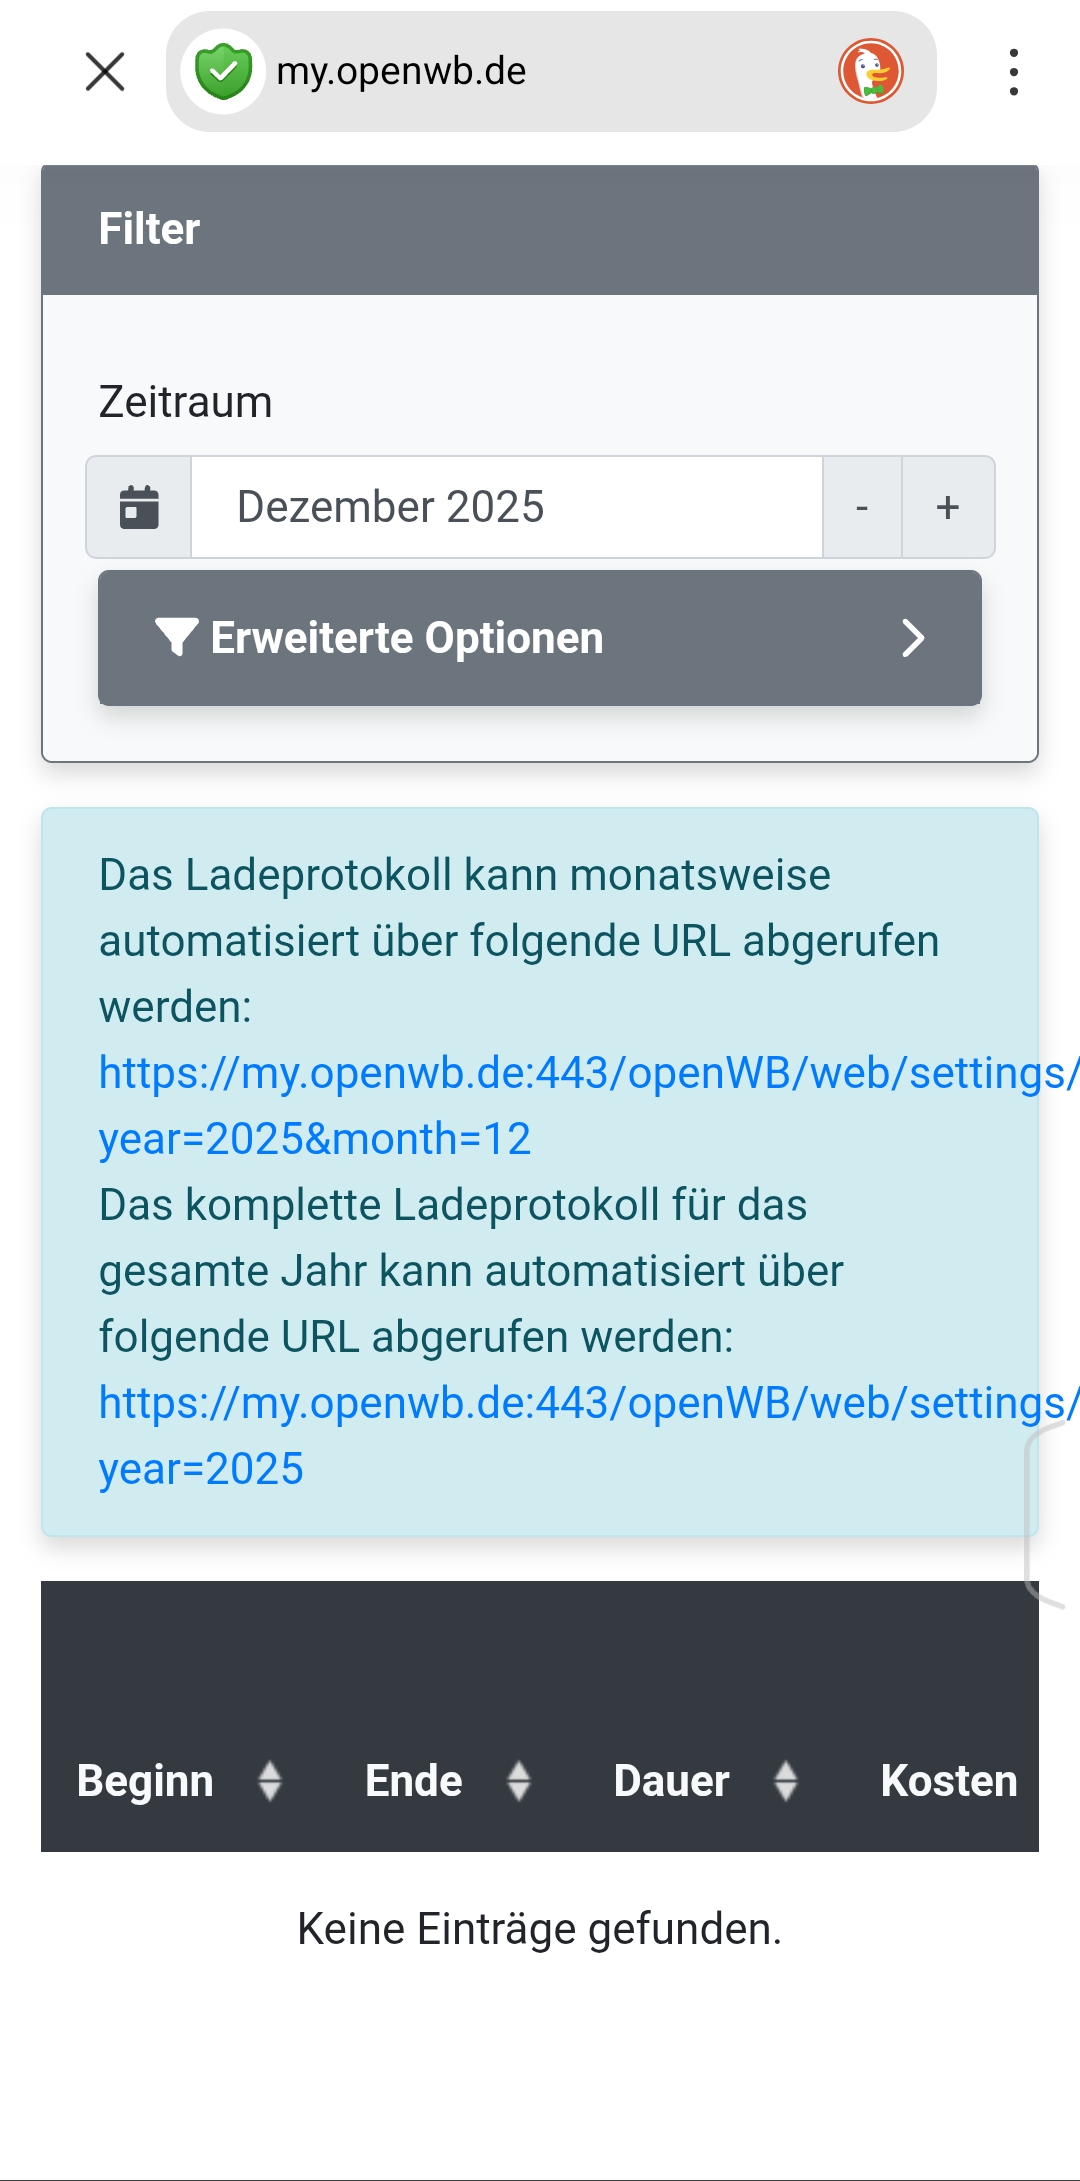Advance to next month with plus button

click(947, 507)
